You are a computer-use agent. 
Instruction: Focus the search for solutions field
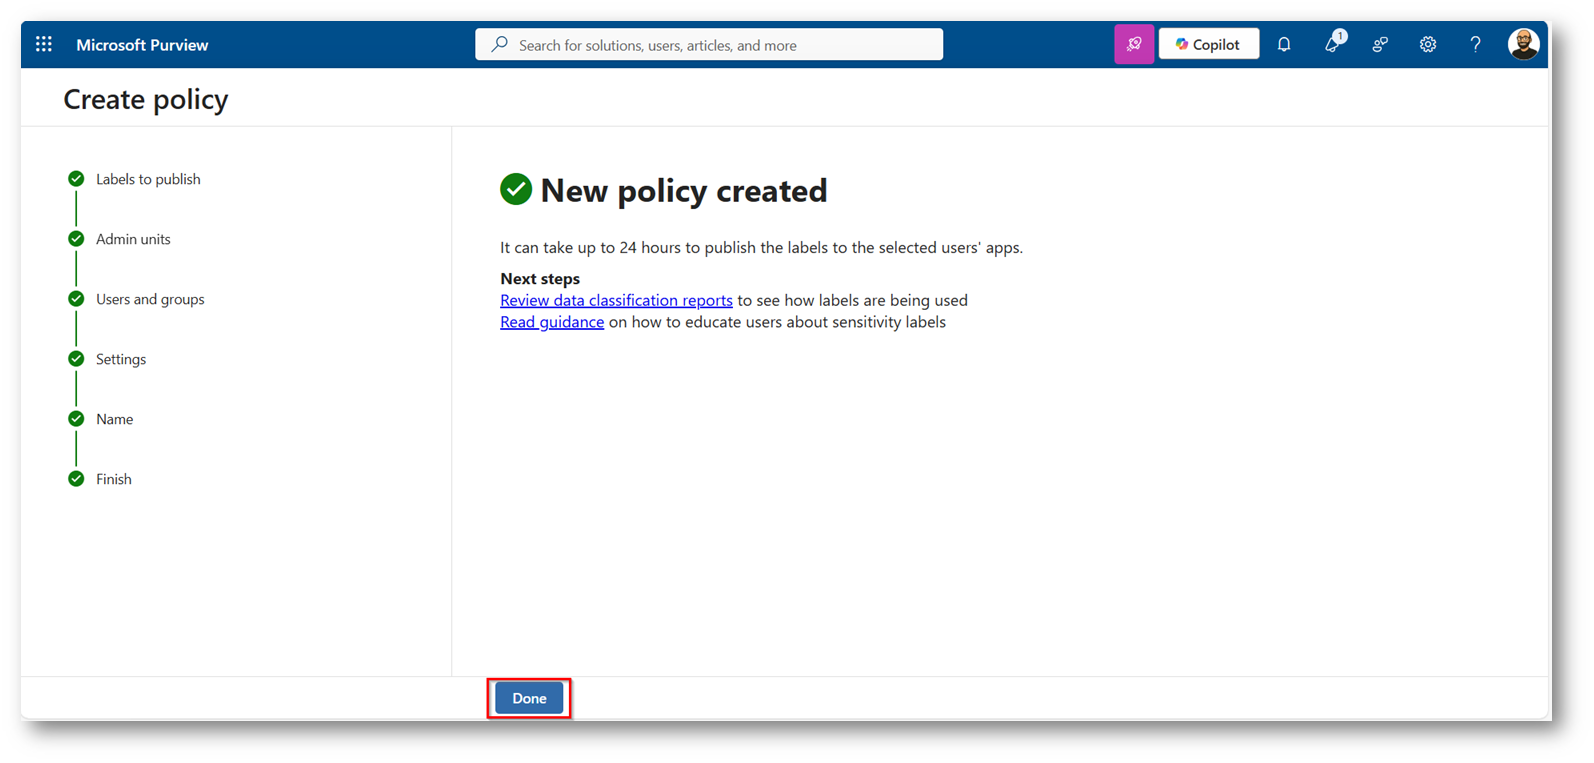click(709, 44)
